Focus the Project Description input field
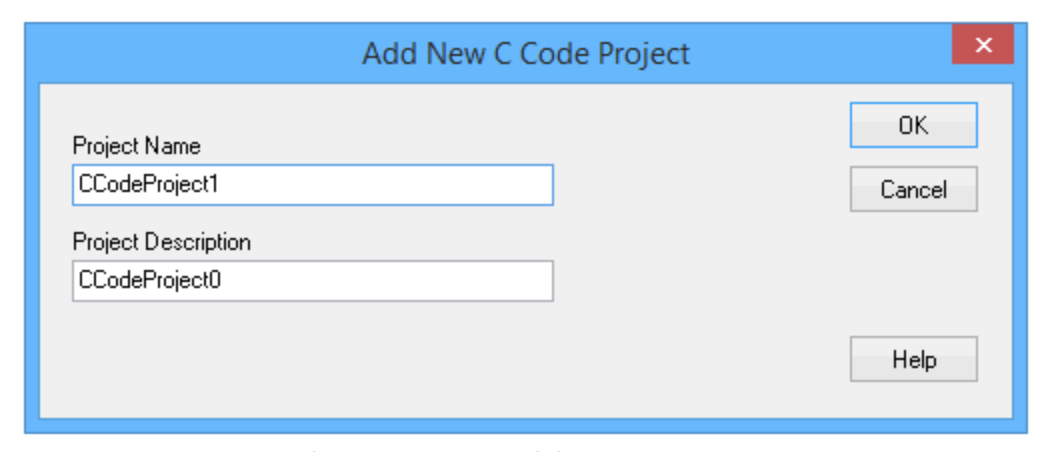Viewport: 1052px width, 452px height. tap(312, 281)
